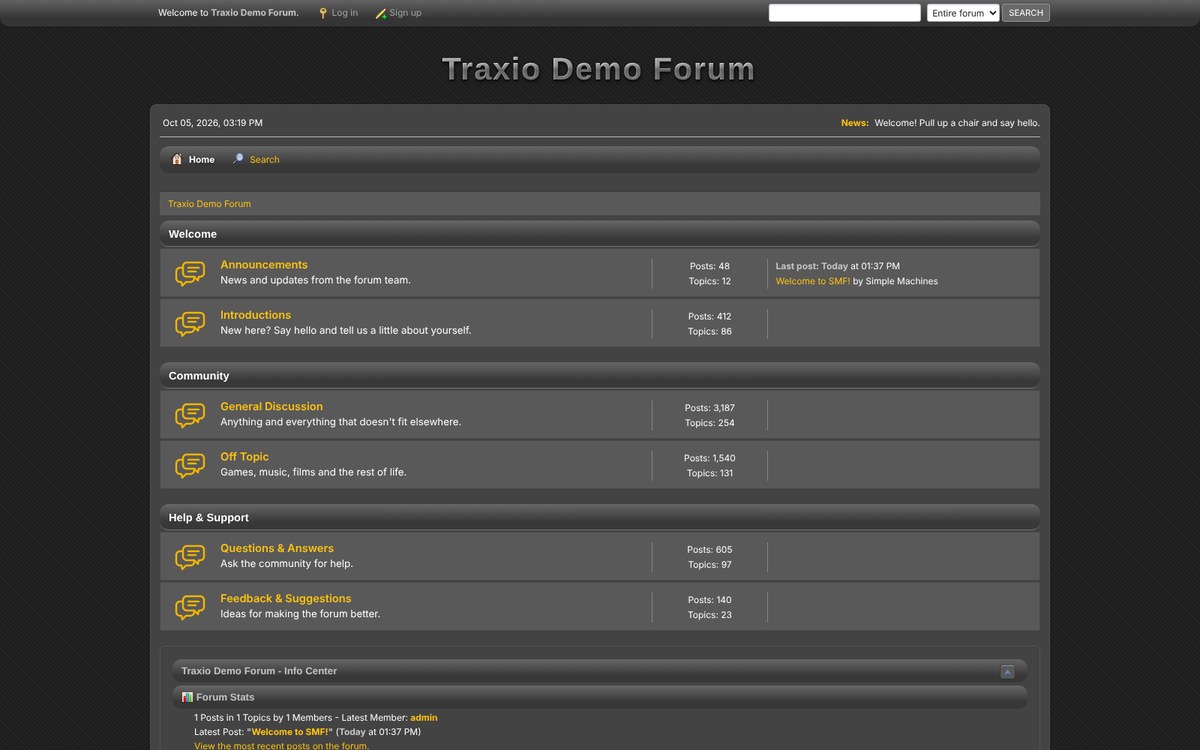Open the Home menu item
The image size is (1200, 750).
[193, 159]
